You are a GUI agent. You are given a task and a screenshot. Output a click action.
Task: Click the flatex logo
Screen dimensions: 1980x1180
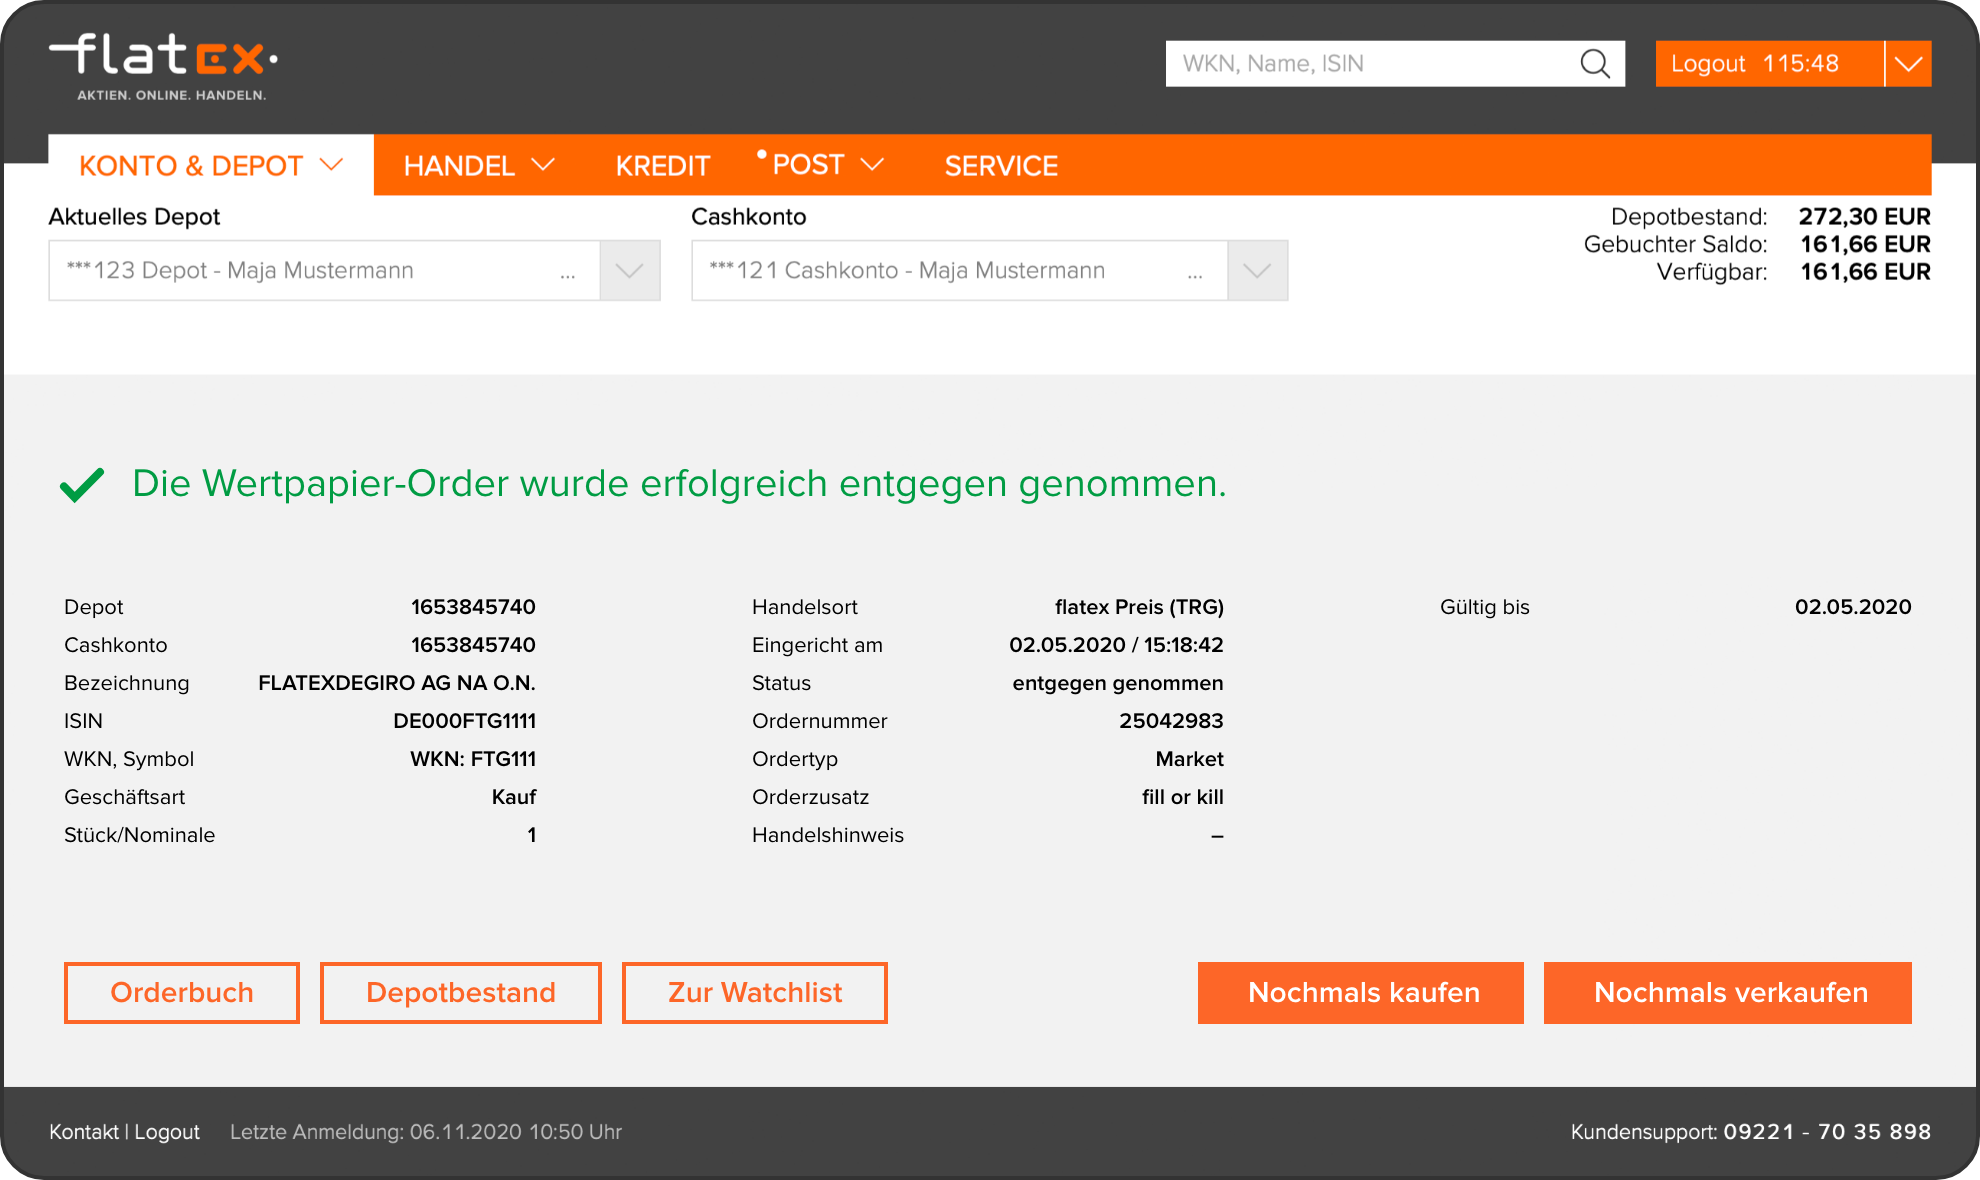pyautogui.click(x=160, y=60)
